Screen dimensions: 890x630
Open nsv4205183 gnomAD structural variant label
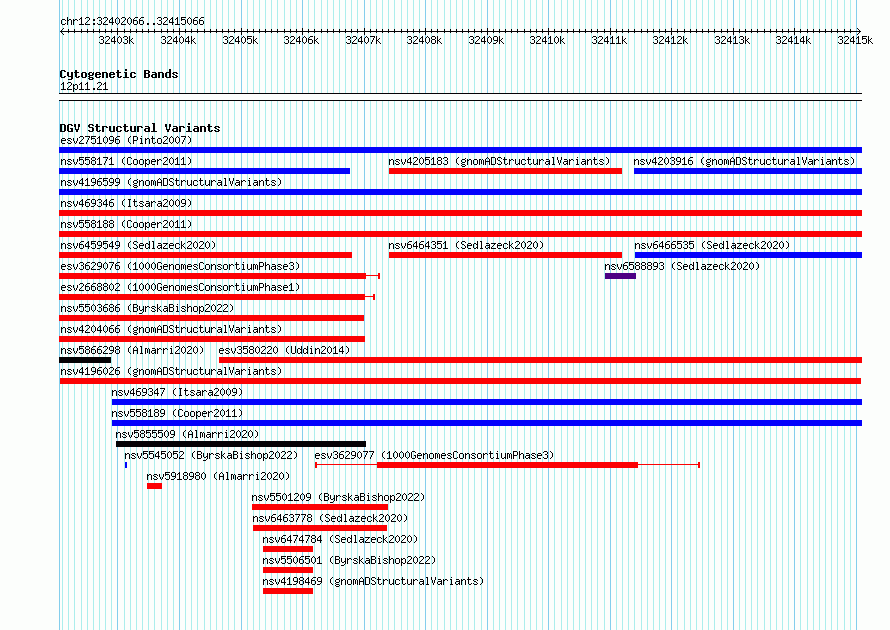click(499, 161)
